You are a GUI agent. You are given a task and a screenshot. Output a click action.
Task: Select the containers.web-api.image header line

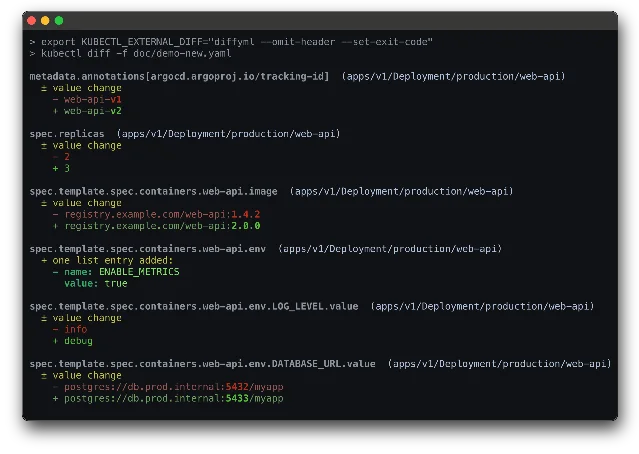(x=271, y=191)
